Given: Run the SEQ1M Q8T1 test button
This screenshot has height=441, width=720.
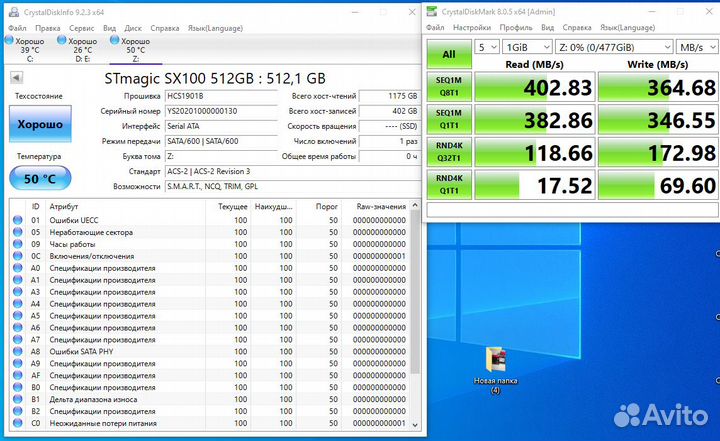Looking at the screenshot, I should tap(449, 86).
